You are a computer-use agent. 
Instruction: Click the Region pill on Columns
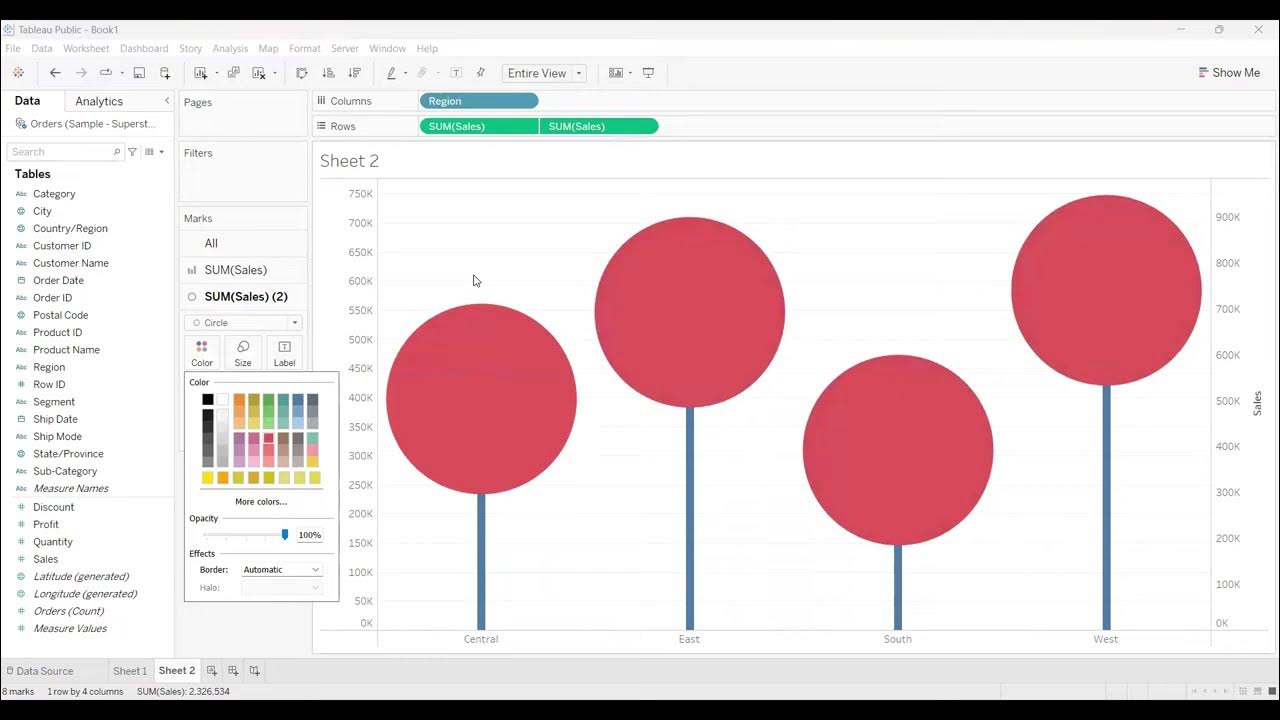(x=479, y=101)
